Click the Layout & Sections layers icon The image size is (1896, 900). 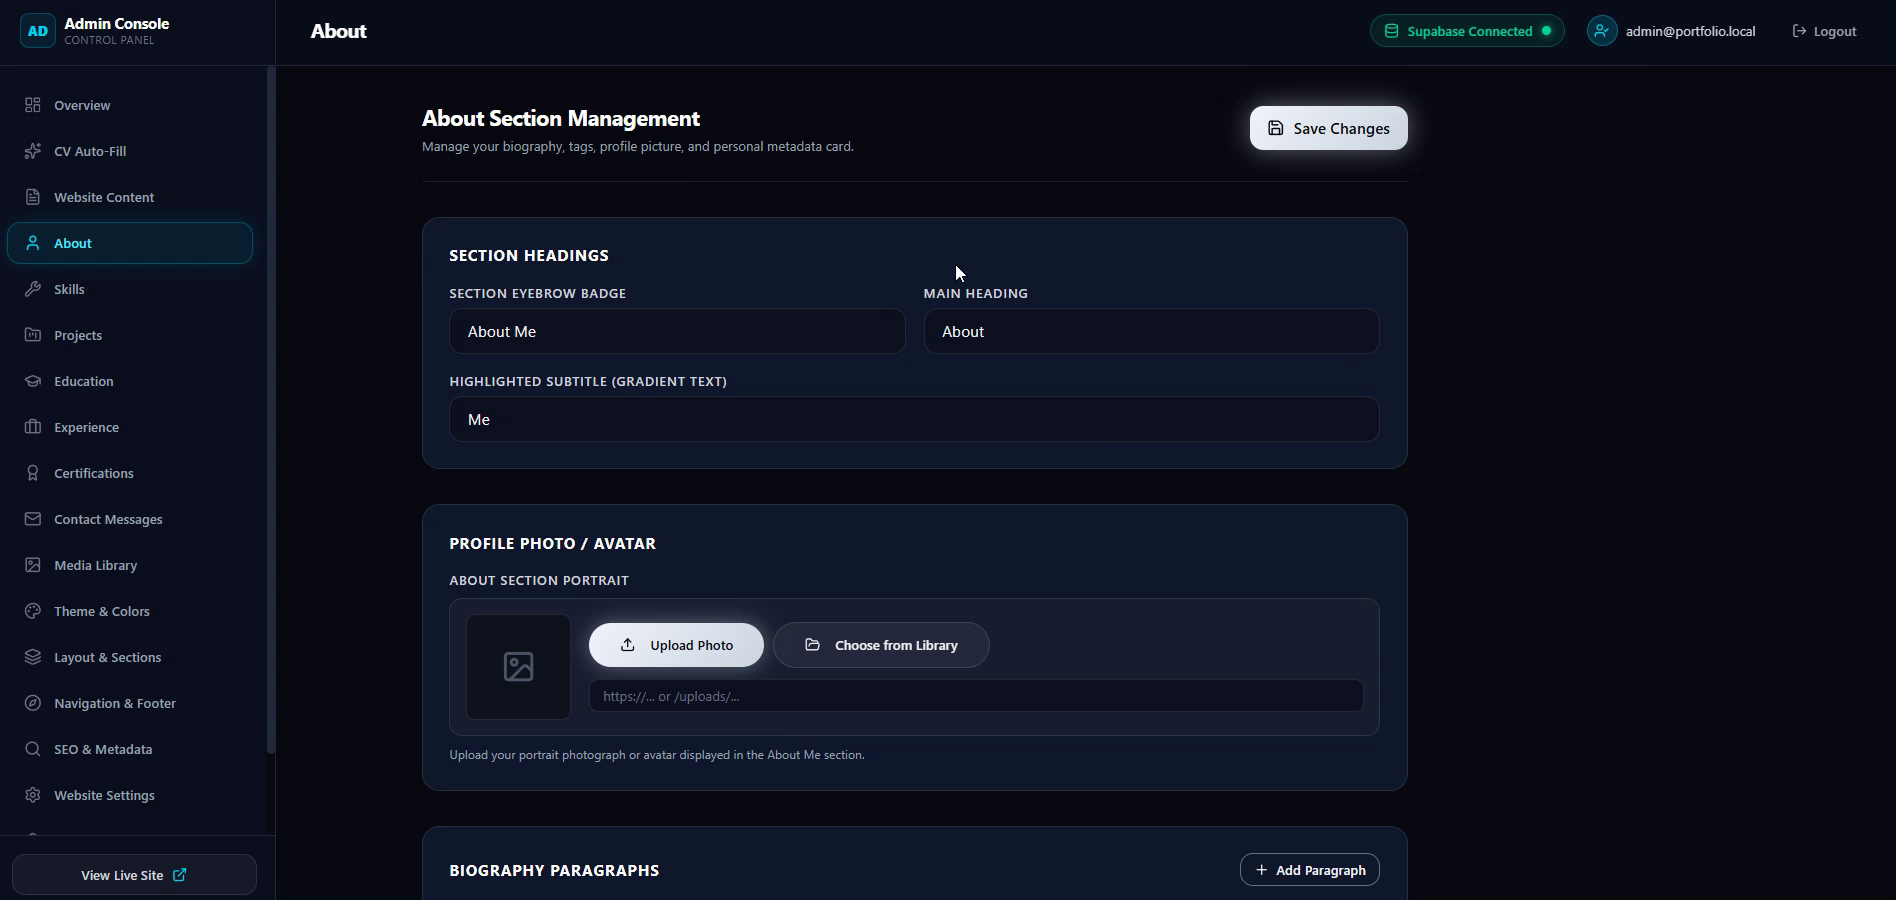click(33, 657)
